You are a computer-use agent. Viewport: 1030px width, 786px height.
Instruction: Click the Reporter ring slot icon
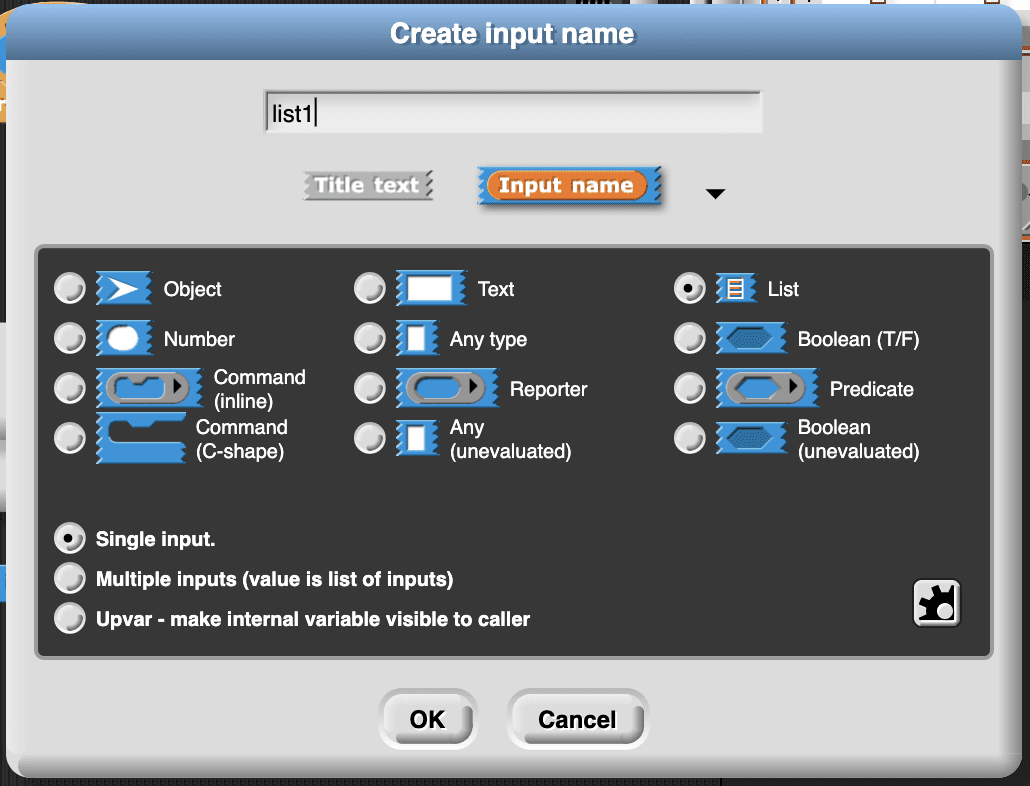tap(446, 389)
